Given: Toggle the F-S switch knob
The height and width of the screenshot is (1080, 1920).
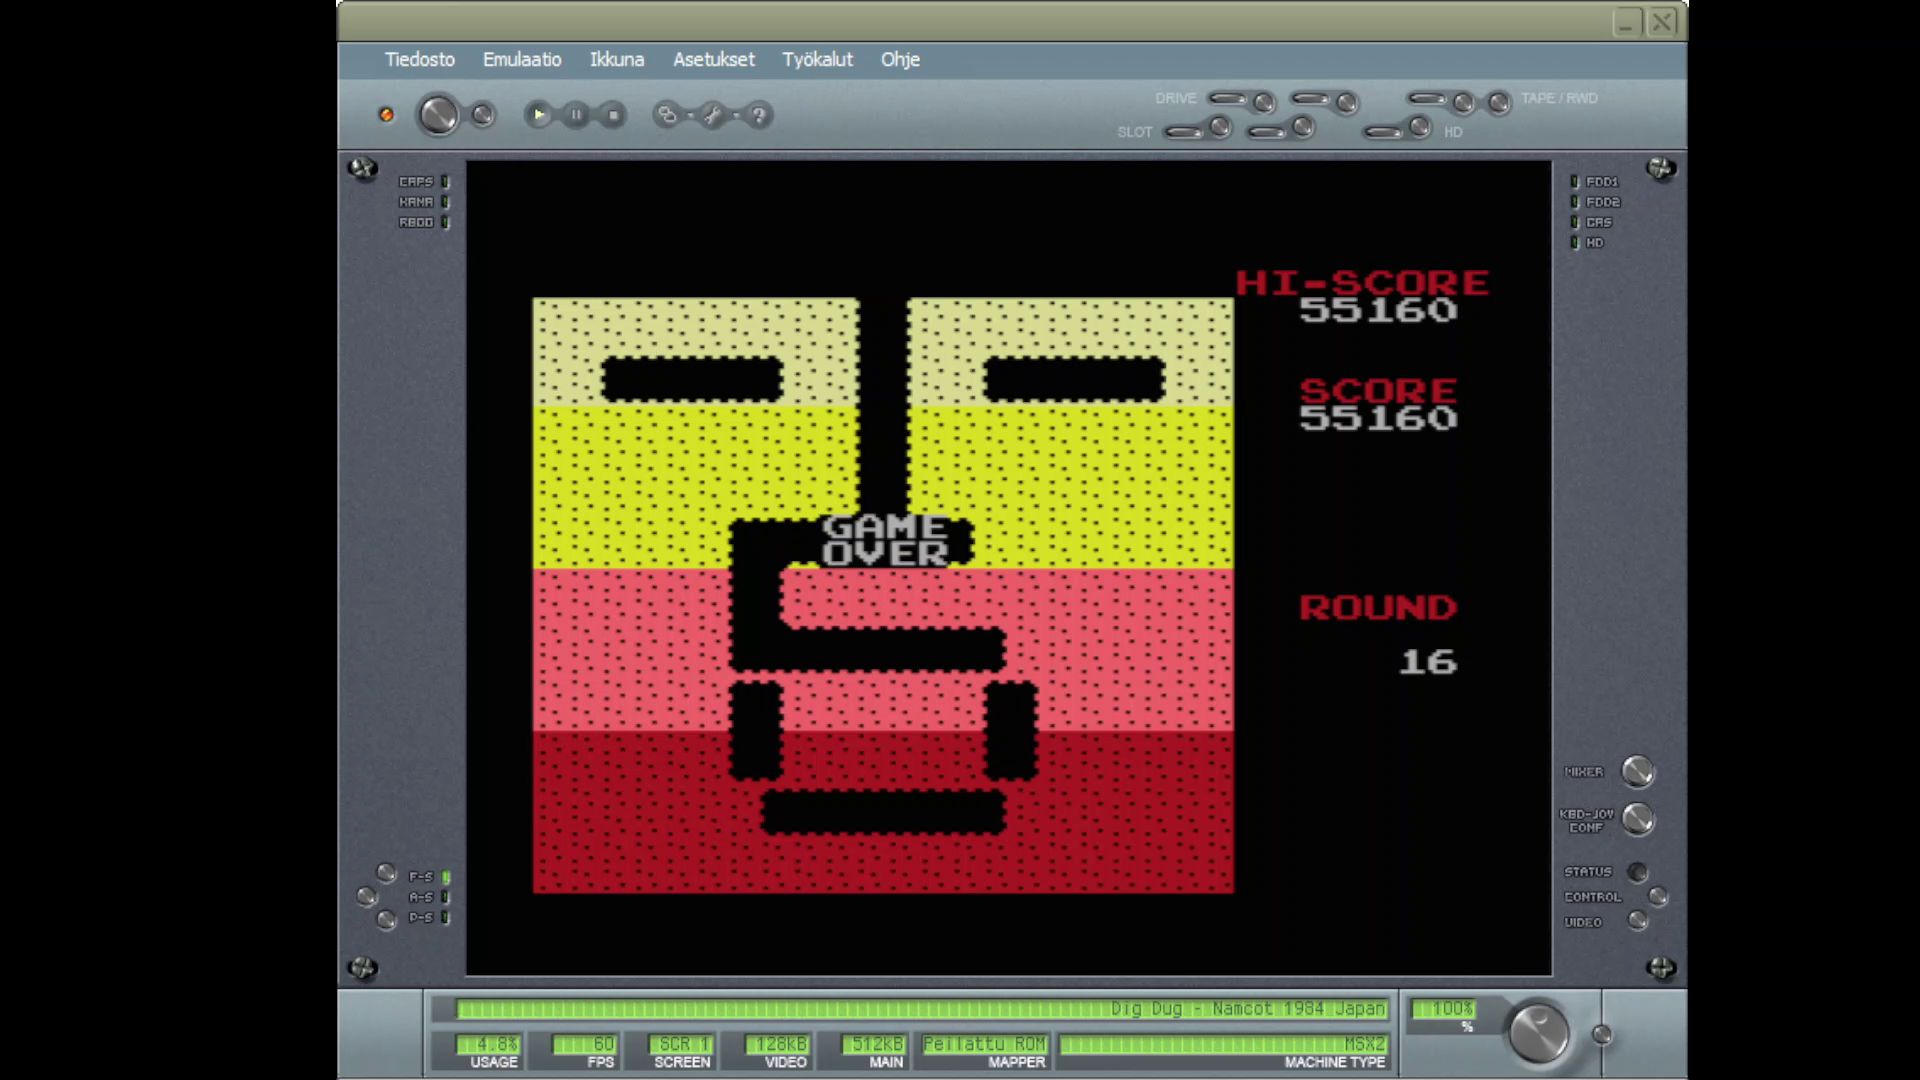Looking at the screenshot, I should click(386, 873).
